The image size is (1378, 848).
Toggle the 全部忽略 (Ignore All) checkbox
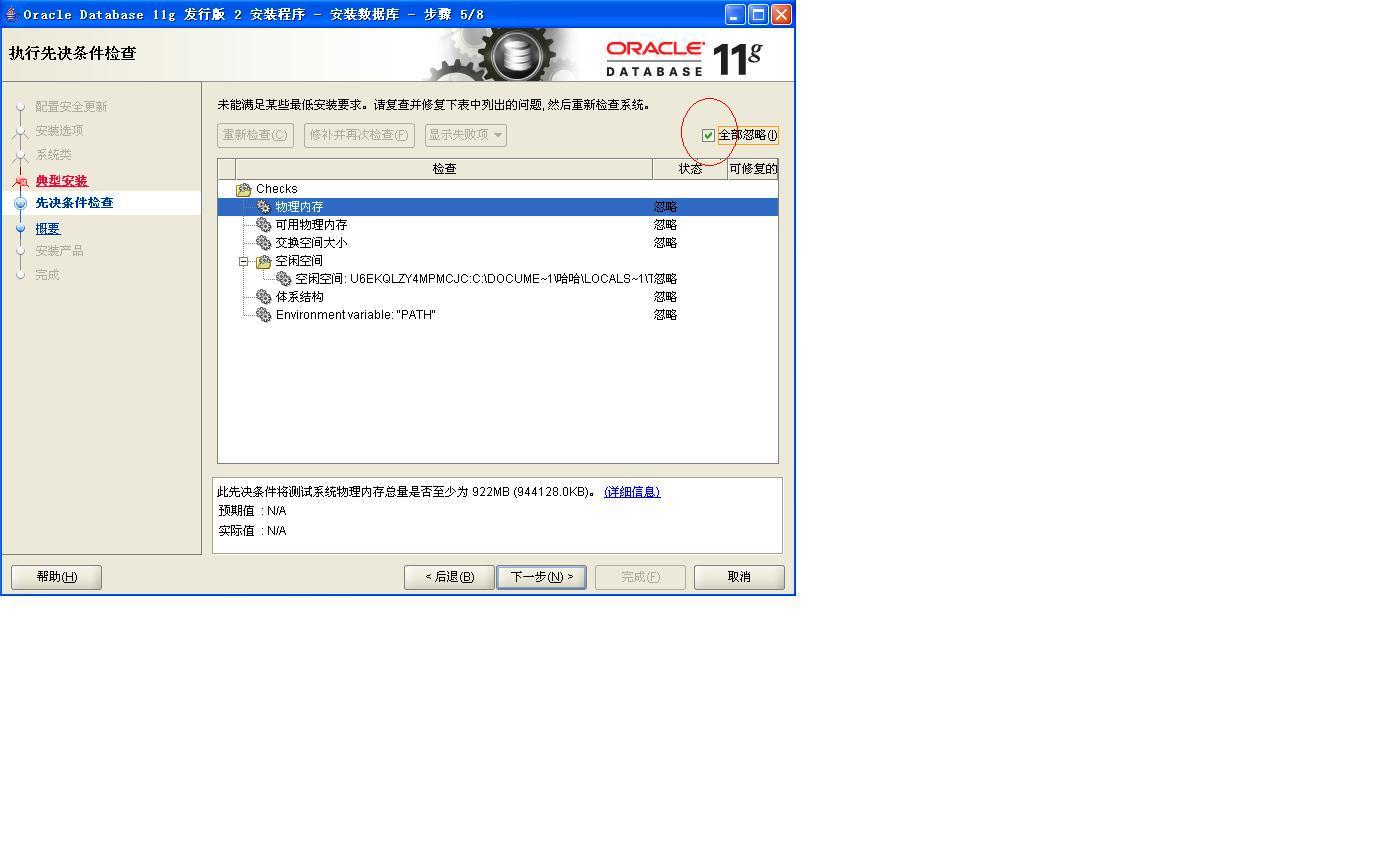pos(709,135)
